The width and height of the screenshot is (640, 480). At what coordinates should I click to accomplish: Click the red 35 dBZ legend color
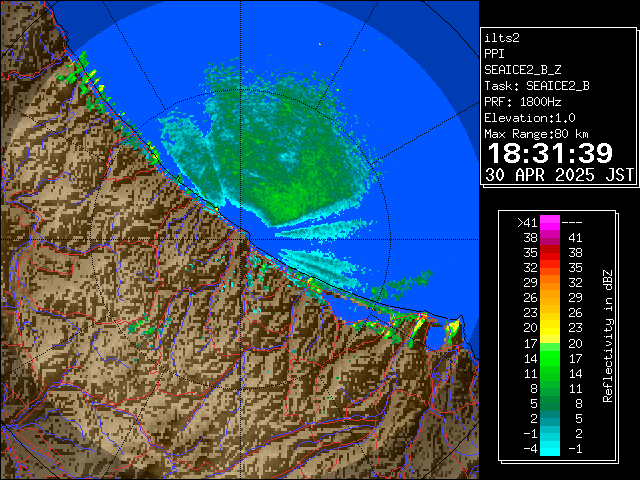click(549, 253)
